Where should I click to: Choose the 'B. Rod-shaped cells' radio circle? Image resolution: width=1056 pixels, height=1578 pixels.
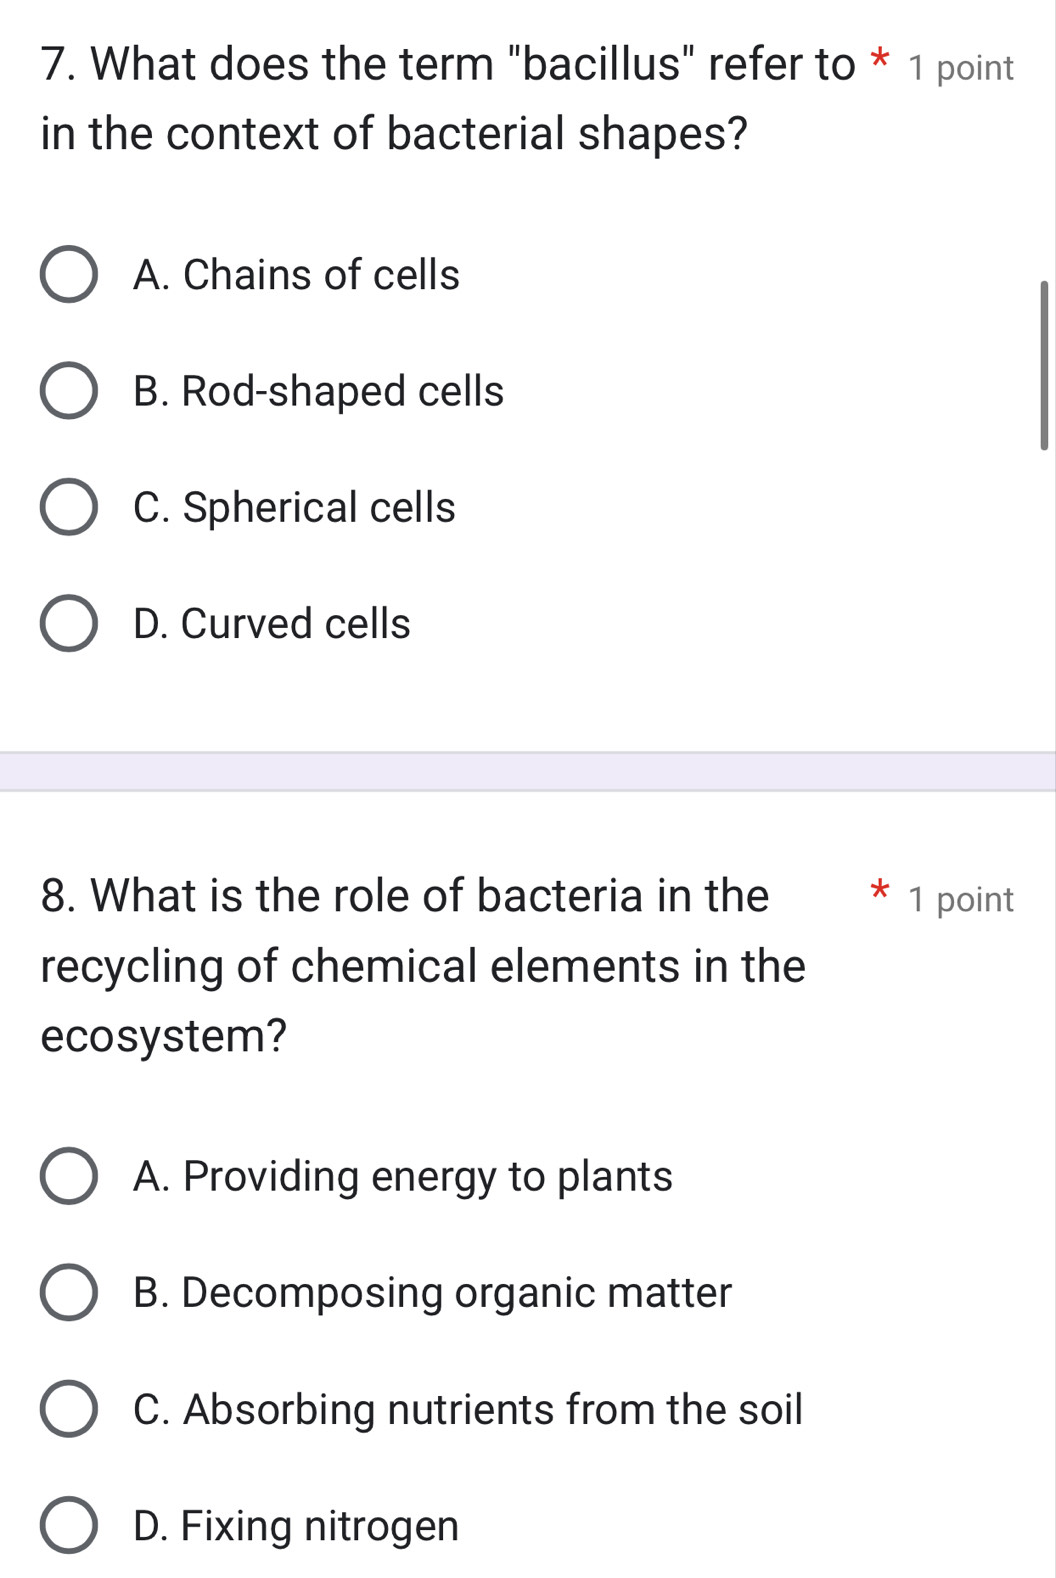(x=69, y=391)
